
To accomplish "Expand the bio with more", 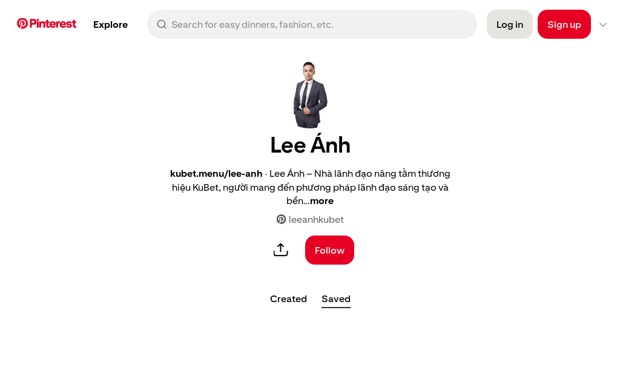I will click(322, 201).
